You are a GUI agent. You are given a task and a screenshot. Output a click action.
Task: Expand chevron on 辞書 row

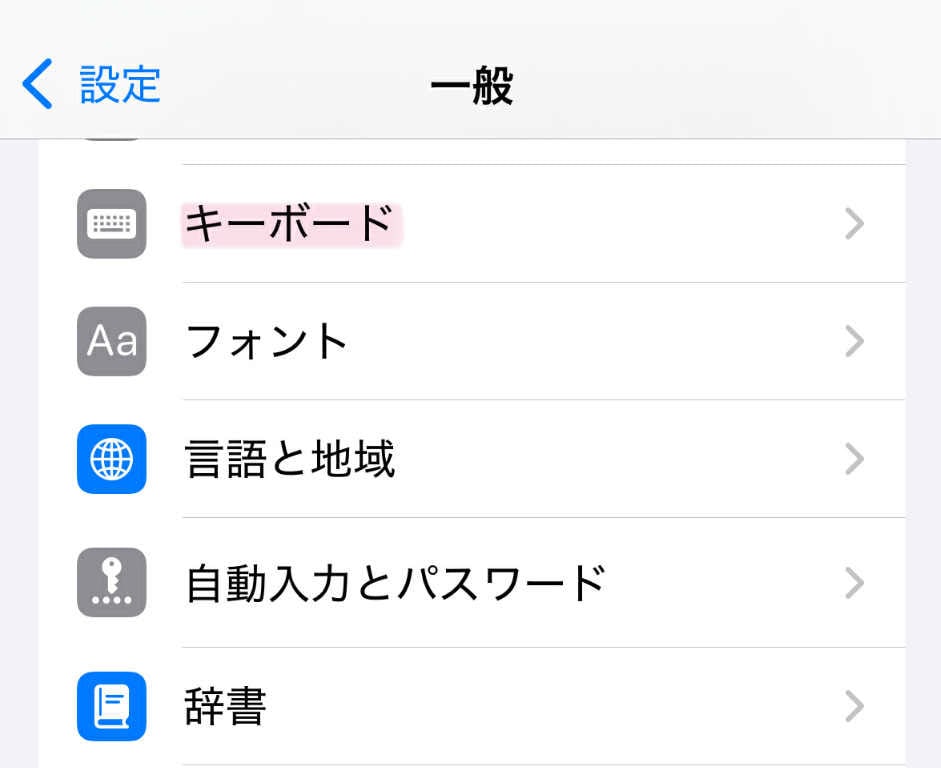(853, 706)
